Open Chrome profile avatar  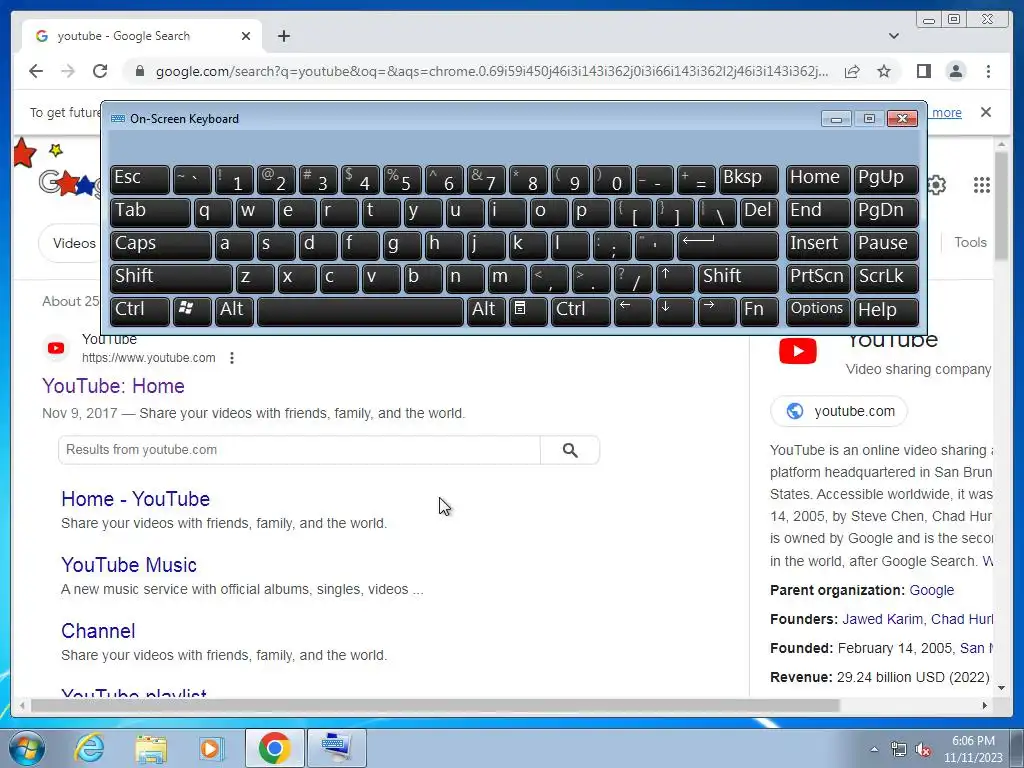[x=956, y=71]
